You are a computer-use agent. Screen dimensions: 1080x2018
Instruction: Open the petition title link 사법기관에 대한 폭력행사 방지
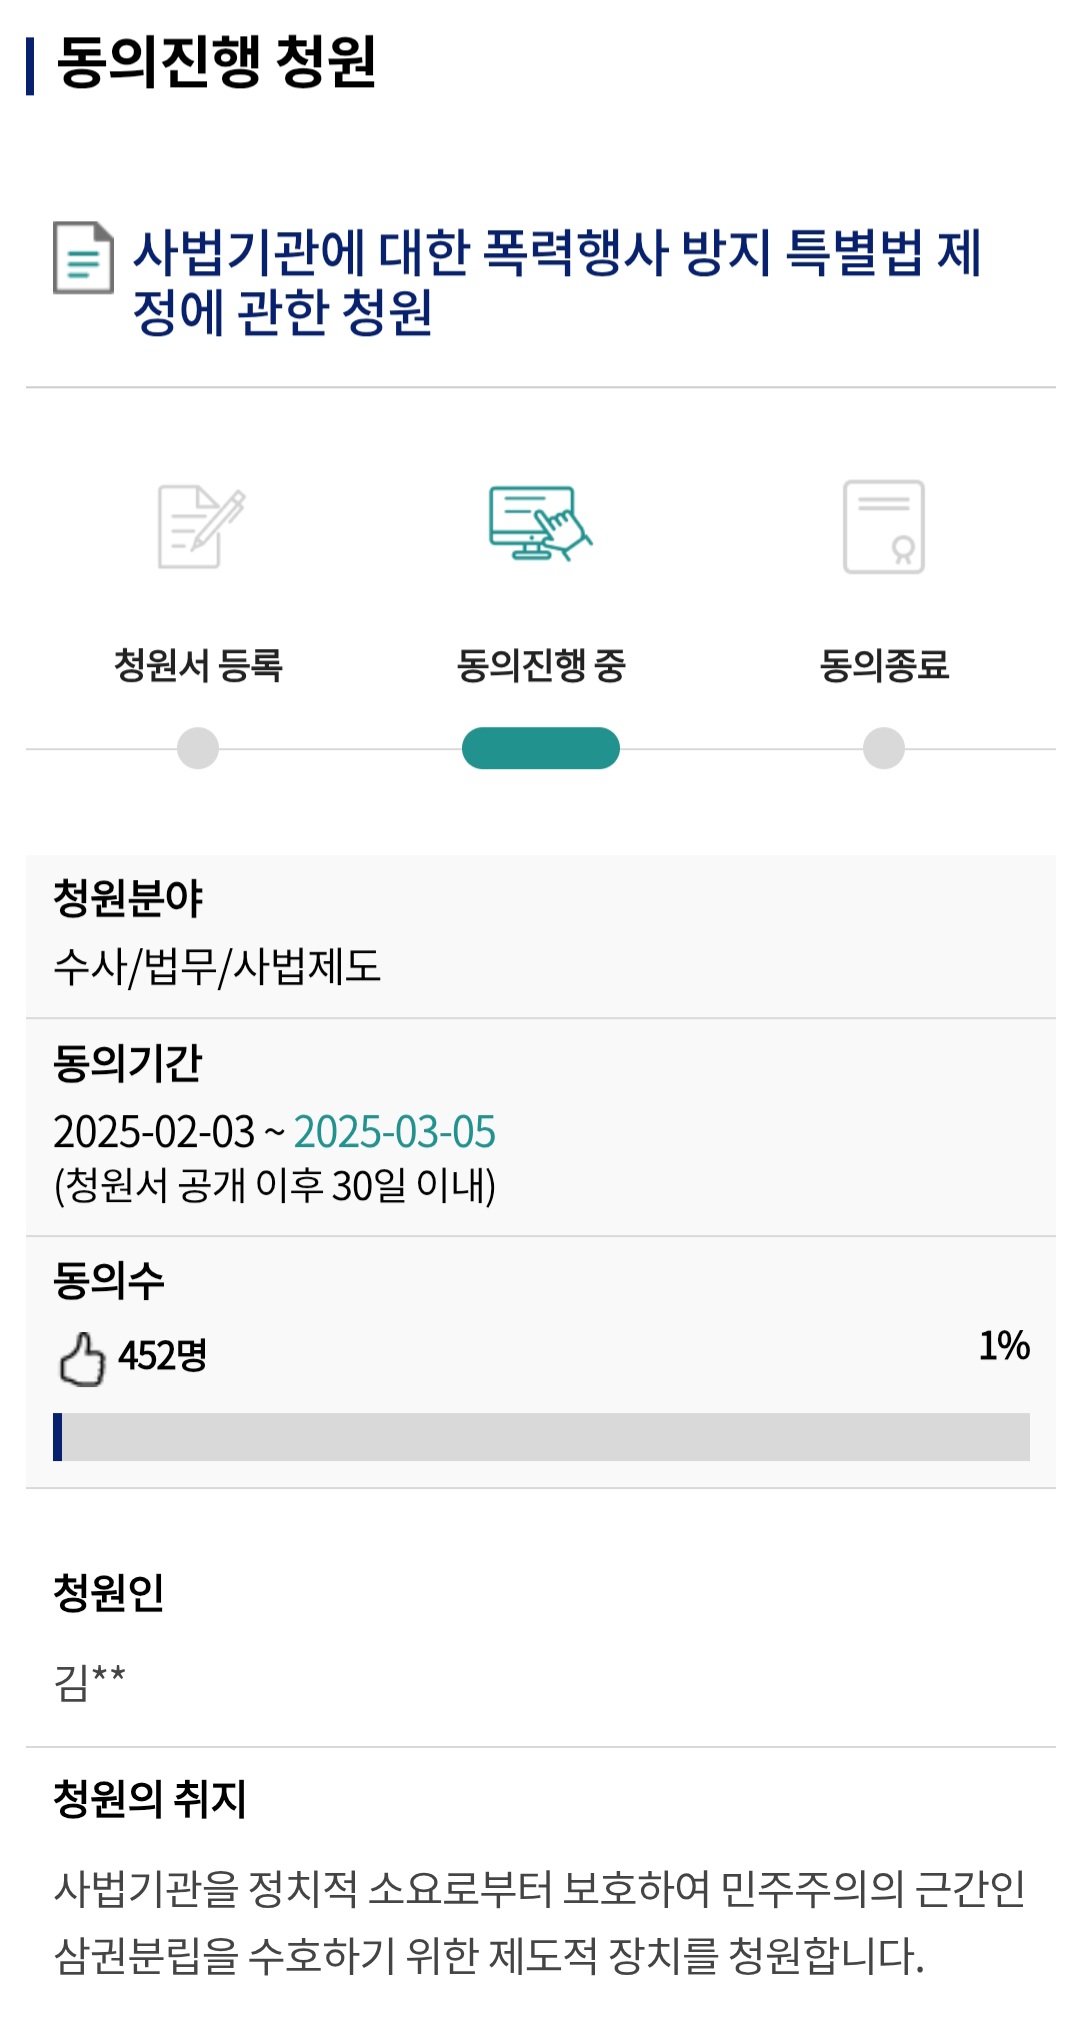[x=557, y=281]
